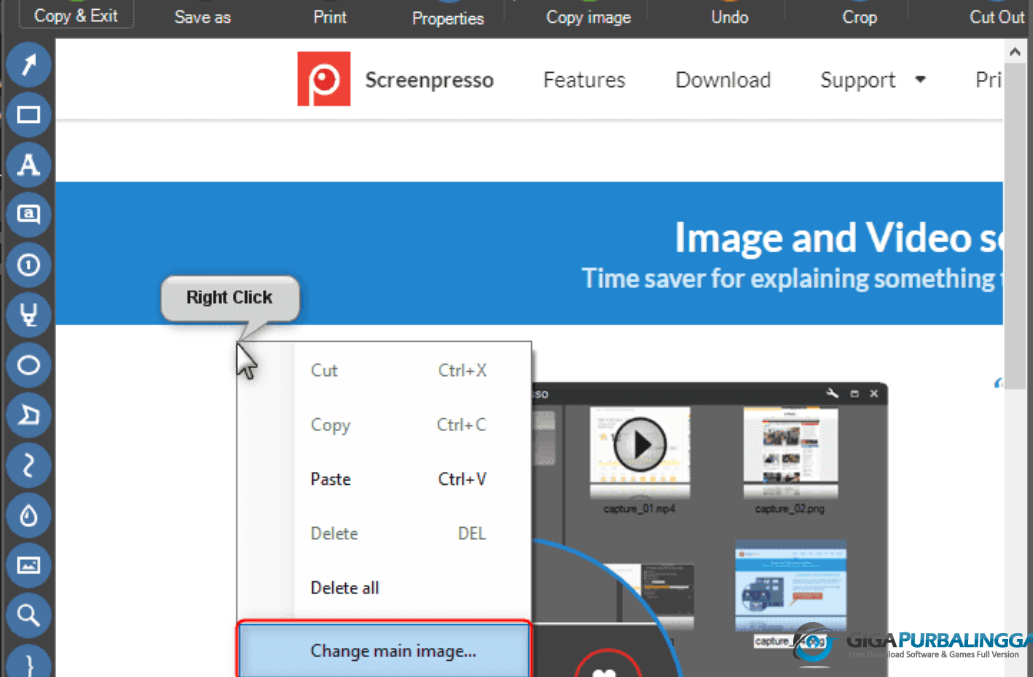Viewport: 1033px width, 677px height.
Task: Expand the Support dropdown arrow
Action: pyautogui.click(x=920, y=80)
